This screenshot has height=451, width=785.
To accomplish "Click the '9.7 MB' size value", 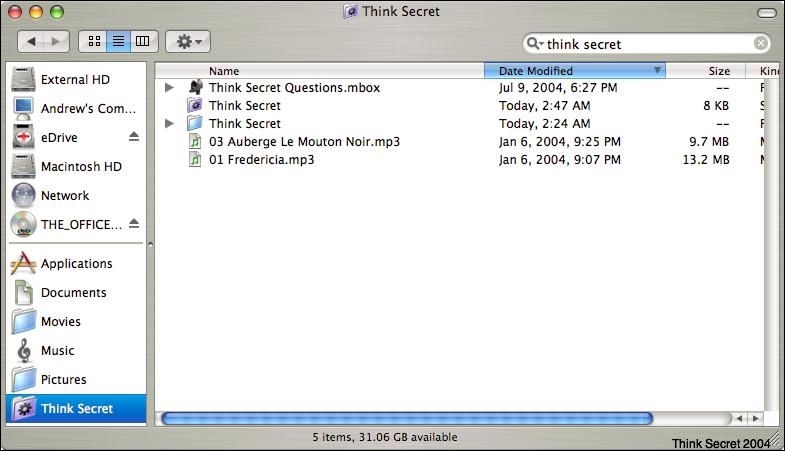I will pos(709,142).
